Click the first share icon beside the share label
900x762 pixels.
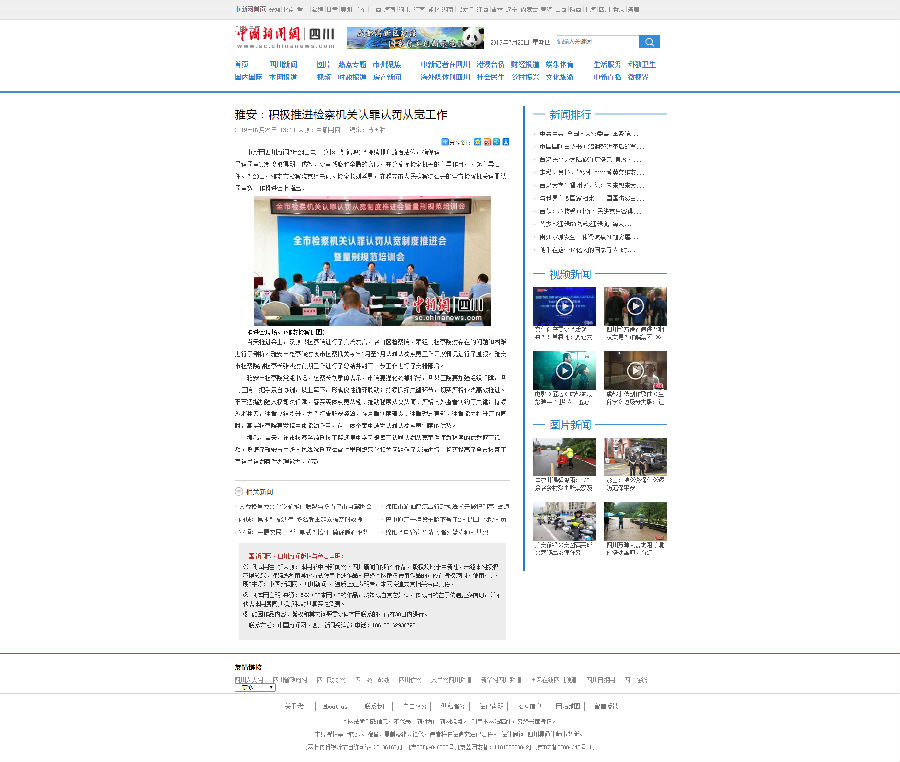pos(478,142)
